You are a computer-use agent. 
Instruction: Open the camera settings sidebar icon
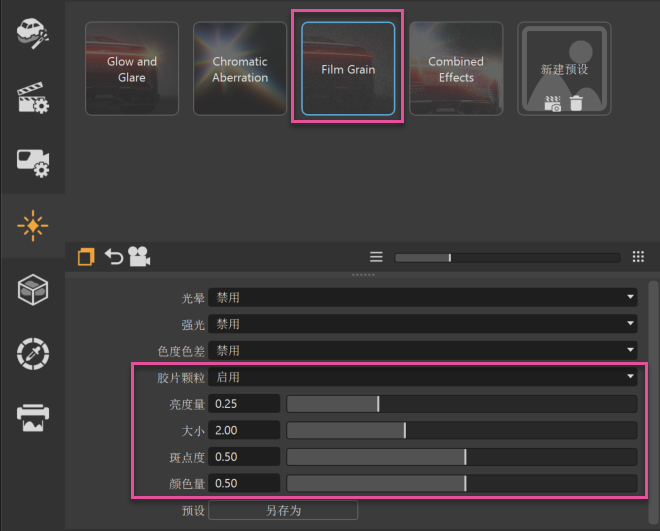tap(33, 163)
